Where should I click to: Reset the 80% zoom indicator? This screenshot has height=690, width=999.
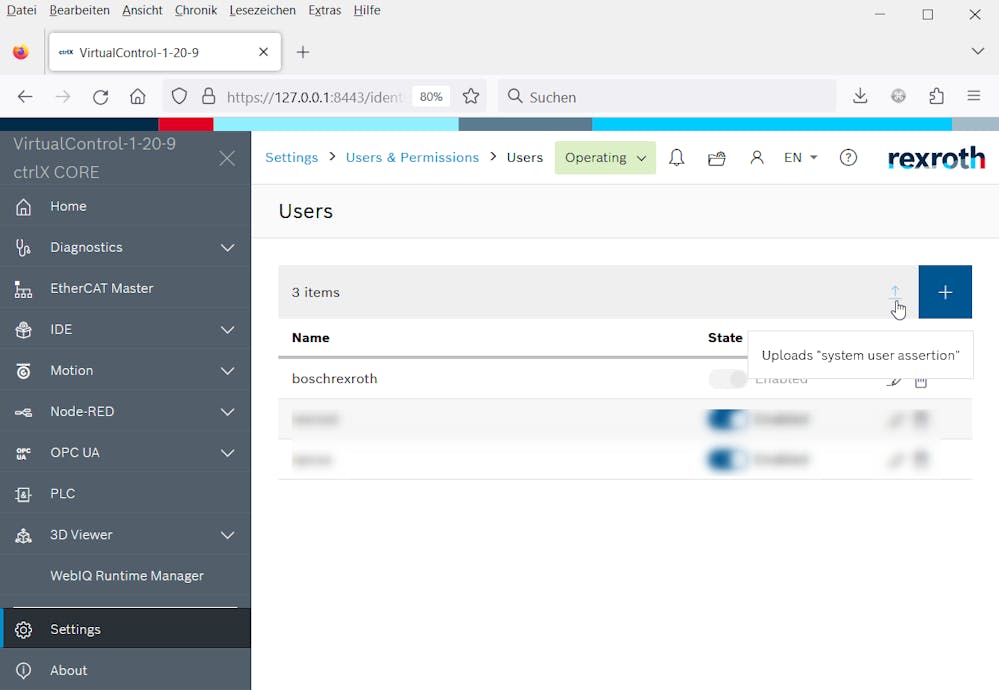click(x=431, y=97)
